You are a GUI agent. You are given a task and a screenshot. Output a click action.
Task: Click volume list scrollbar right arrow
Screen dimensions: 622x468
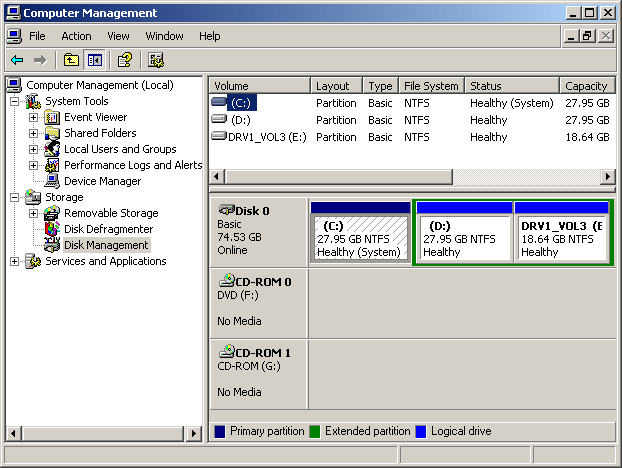607,176
